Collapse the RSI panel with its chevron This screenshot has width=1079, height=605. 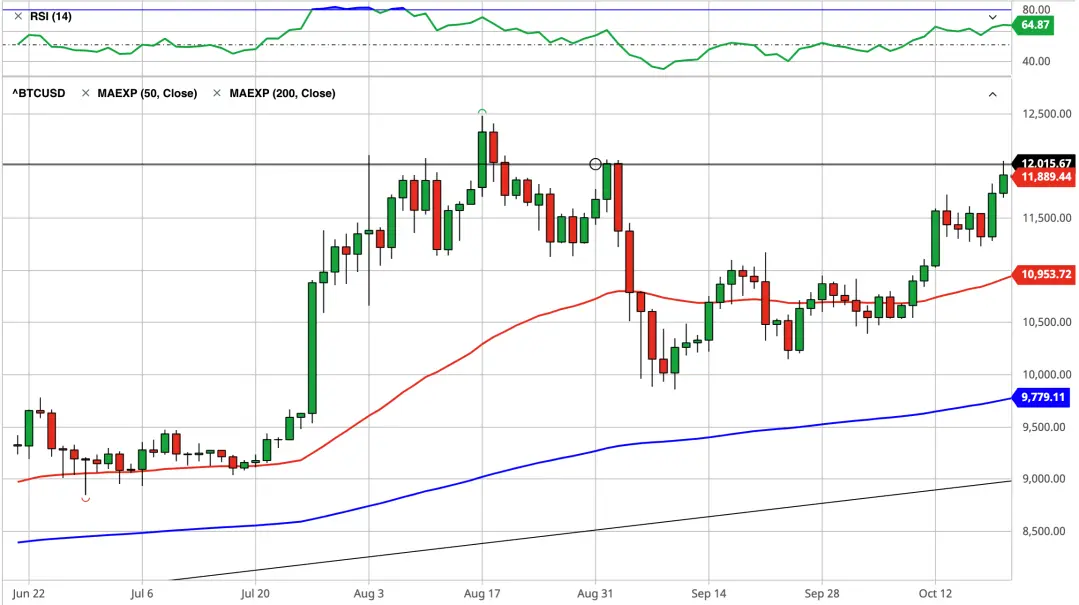(x=992, y=17)
